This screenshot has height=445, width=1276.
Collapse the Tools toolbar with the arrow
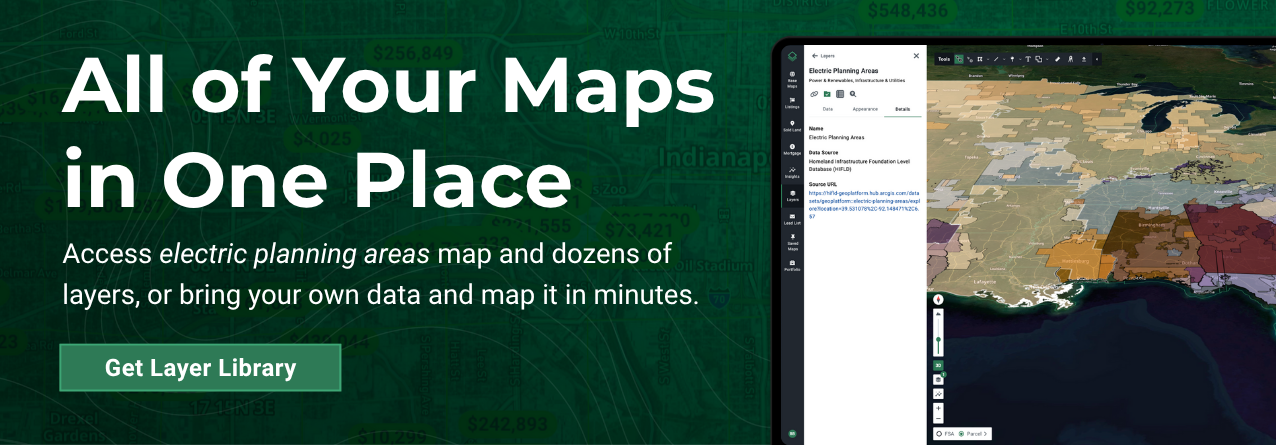coord(1097,59)
